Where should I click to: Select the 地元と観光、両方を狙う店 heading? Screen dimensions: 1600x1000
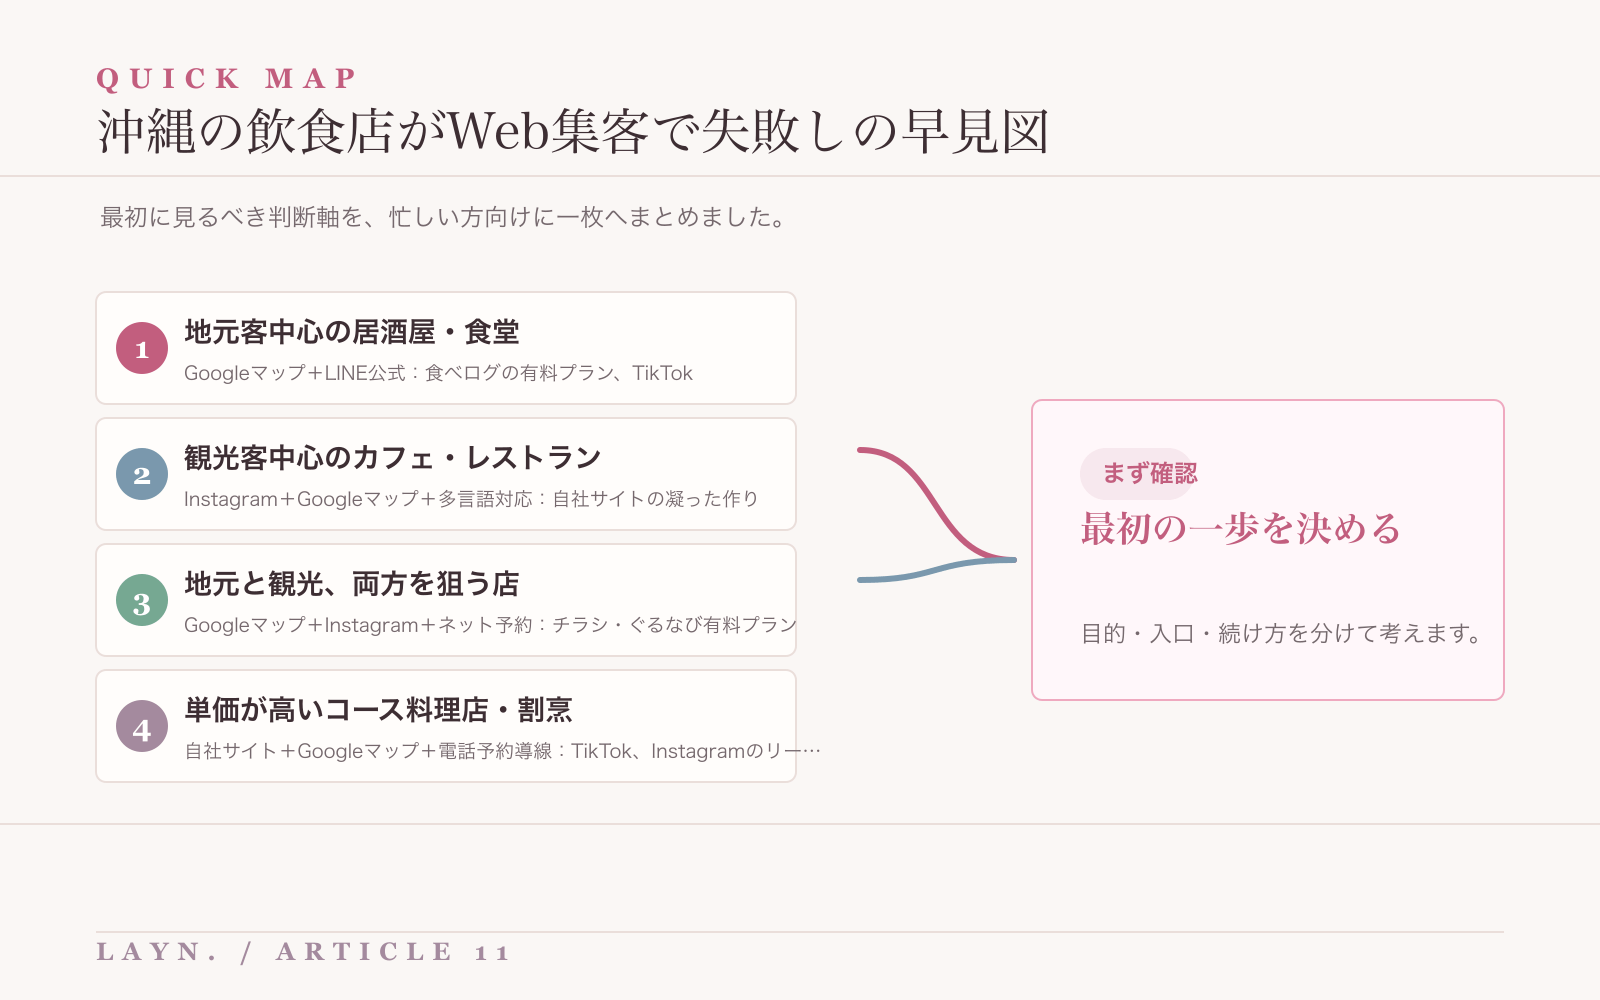tap(352, 584)
